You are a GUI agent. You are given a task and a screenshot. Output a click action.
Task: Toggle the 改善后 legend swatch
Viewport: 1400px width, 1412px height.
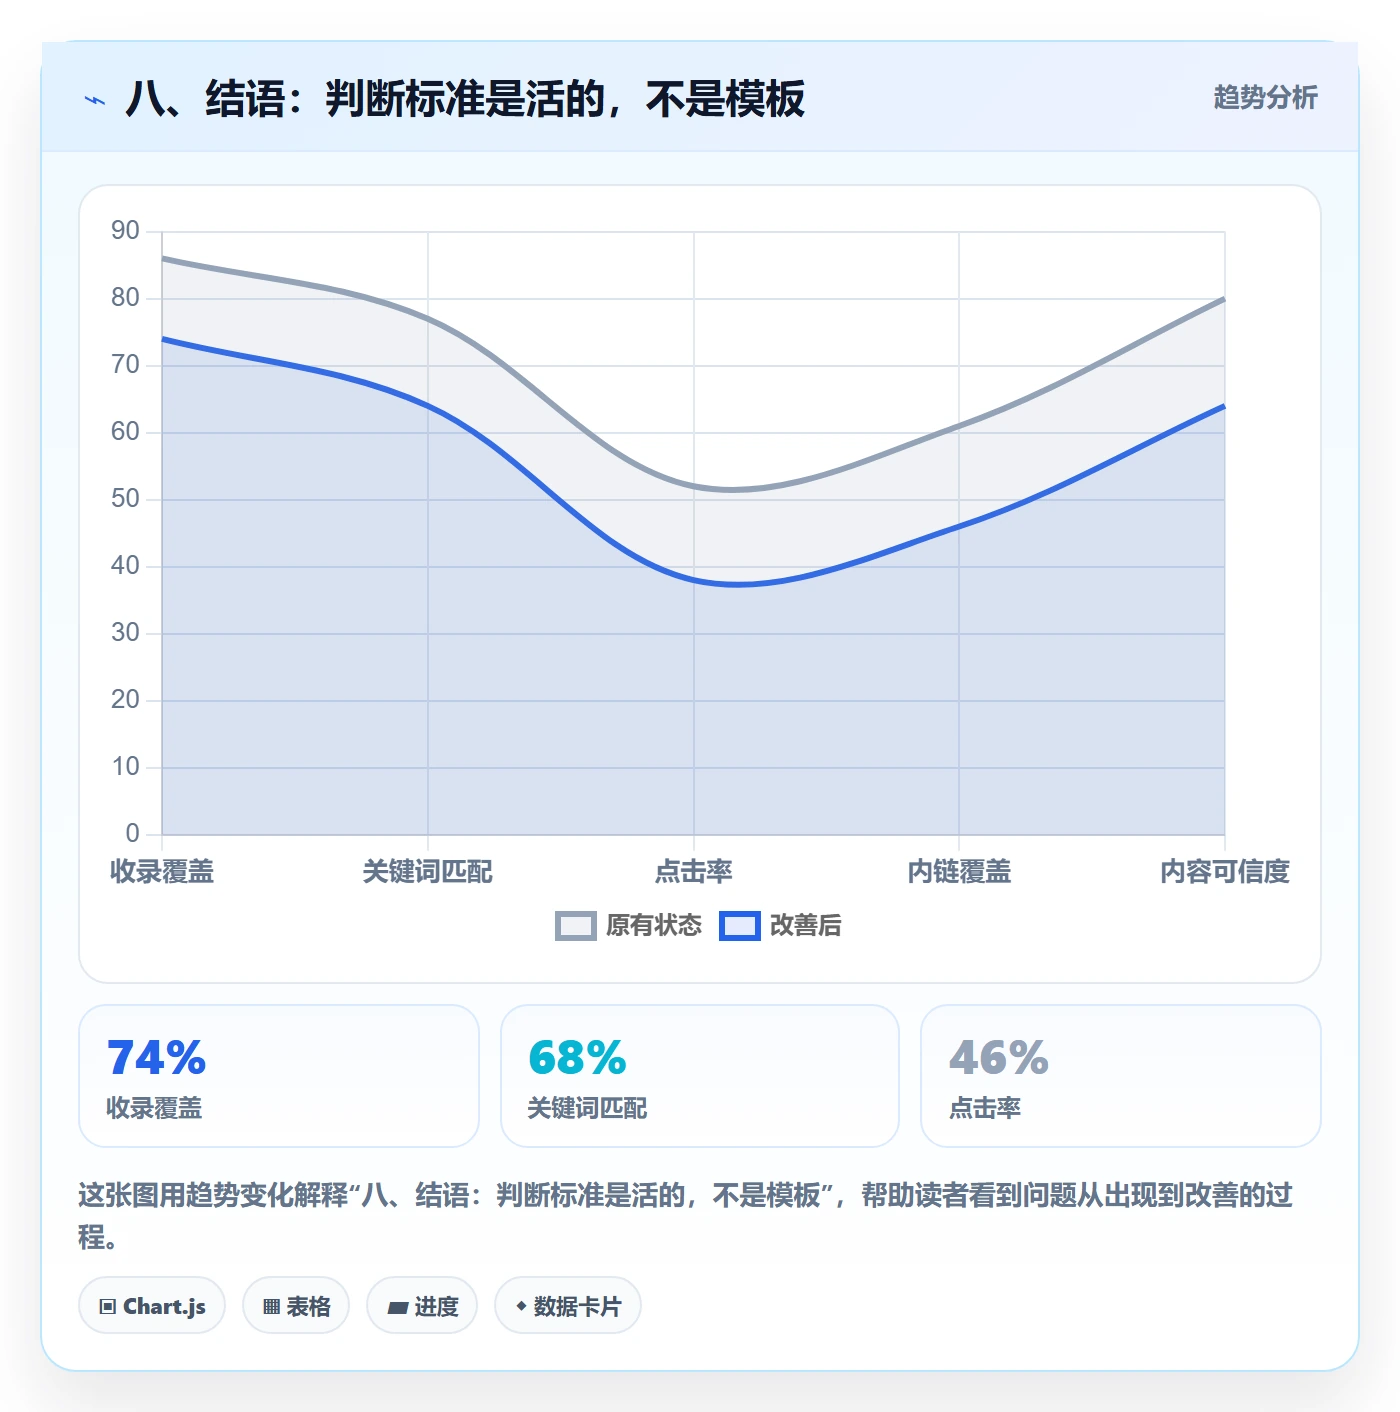(x=739, y=926)
